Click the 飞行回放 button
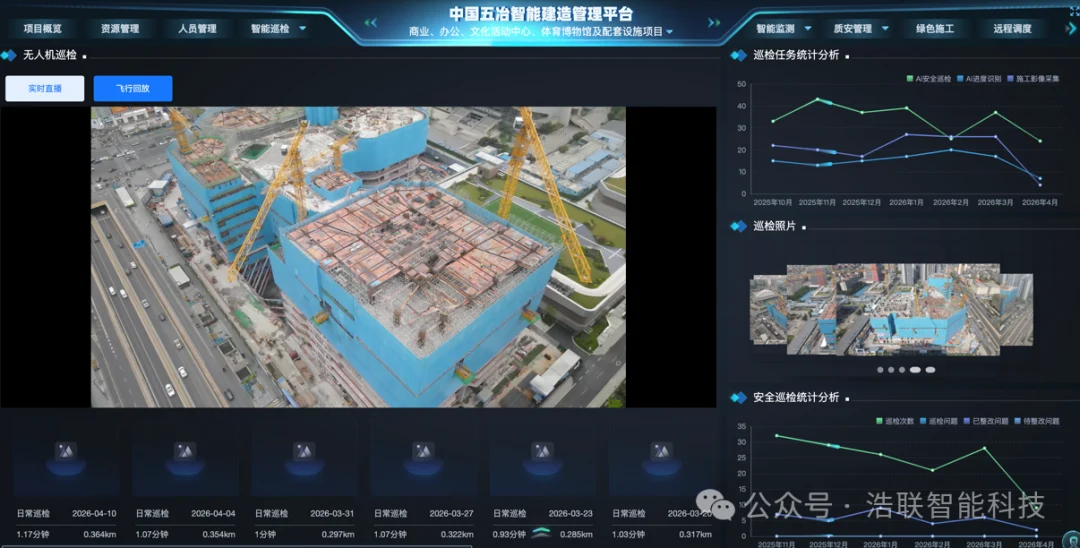 (133, 88)
